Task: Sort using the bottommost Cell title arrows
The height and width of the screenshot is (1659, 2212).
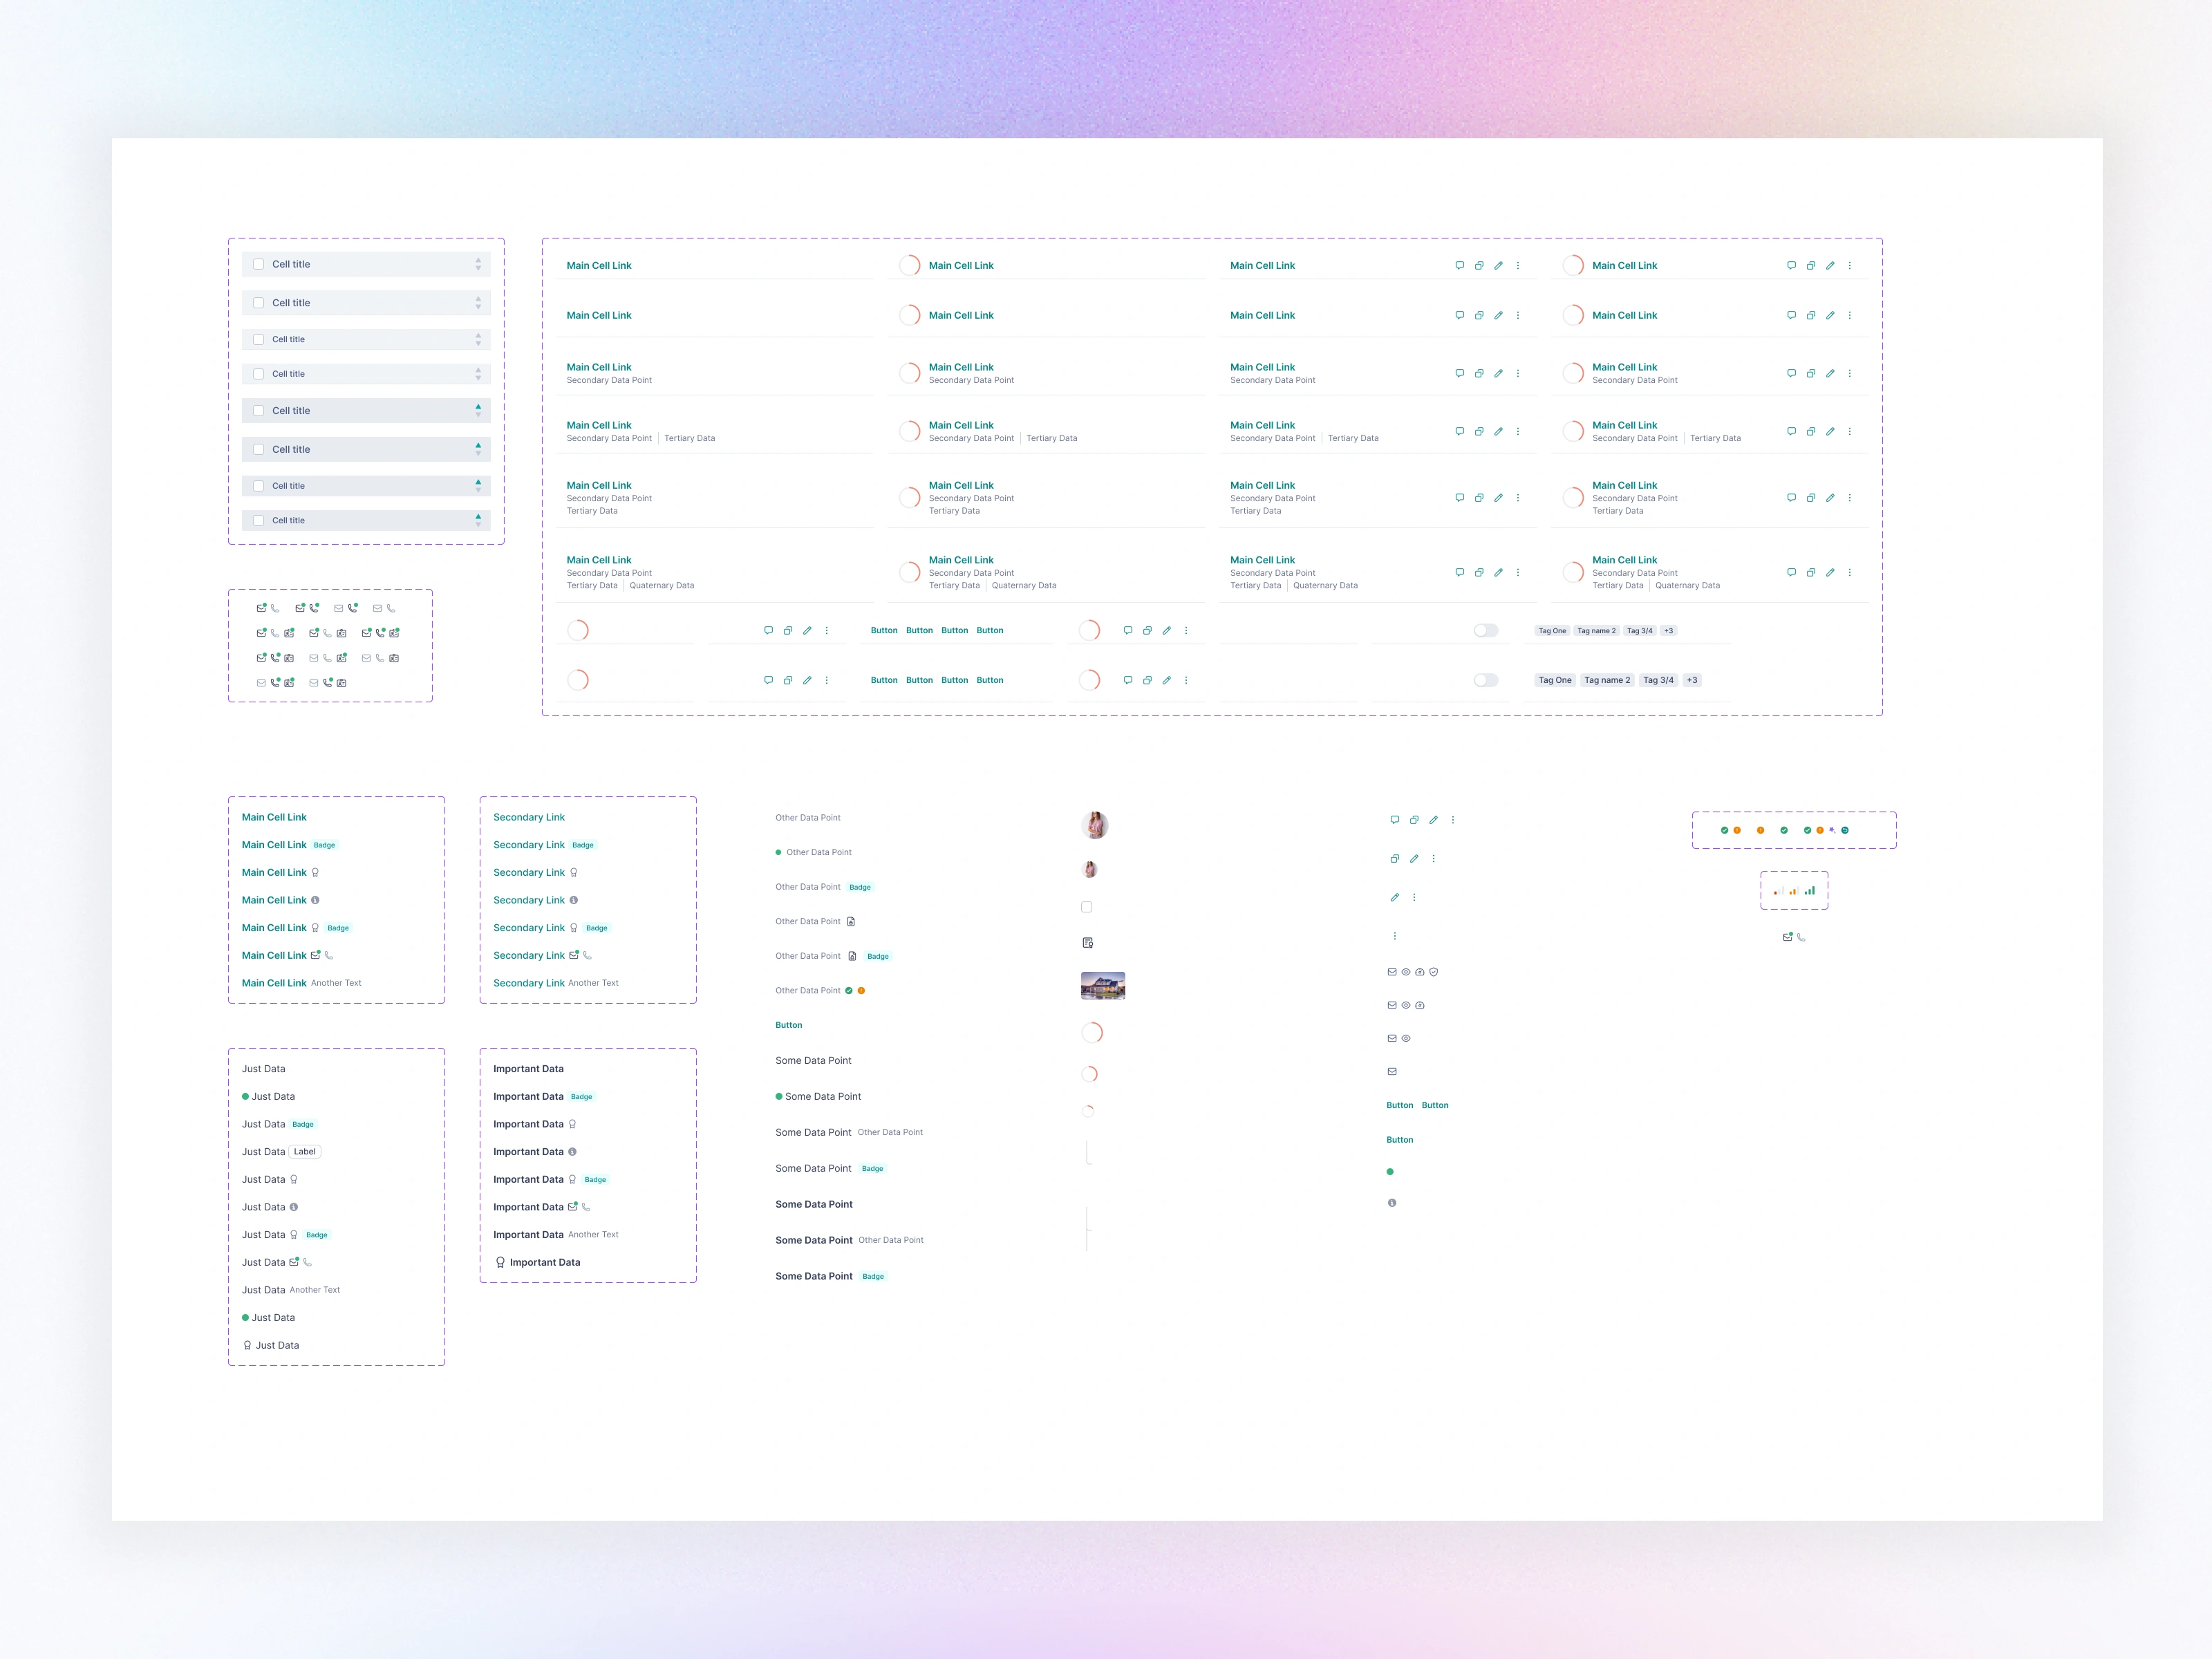Action: (478, 520)
